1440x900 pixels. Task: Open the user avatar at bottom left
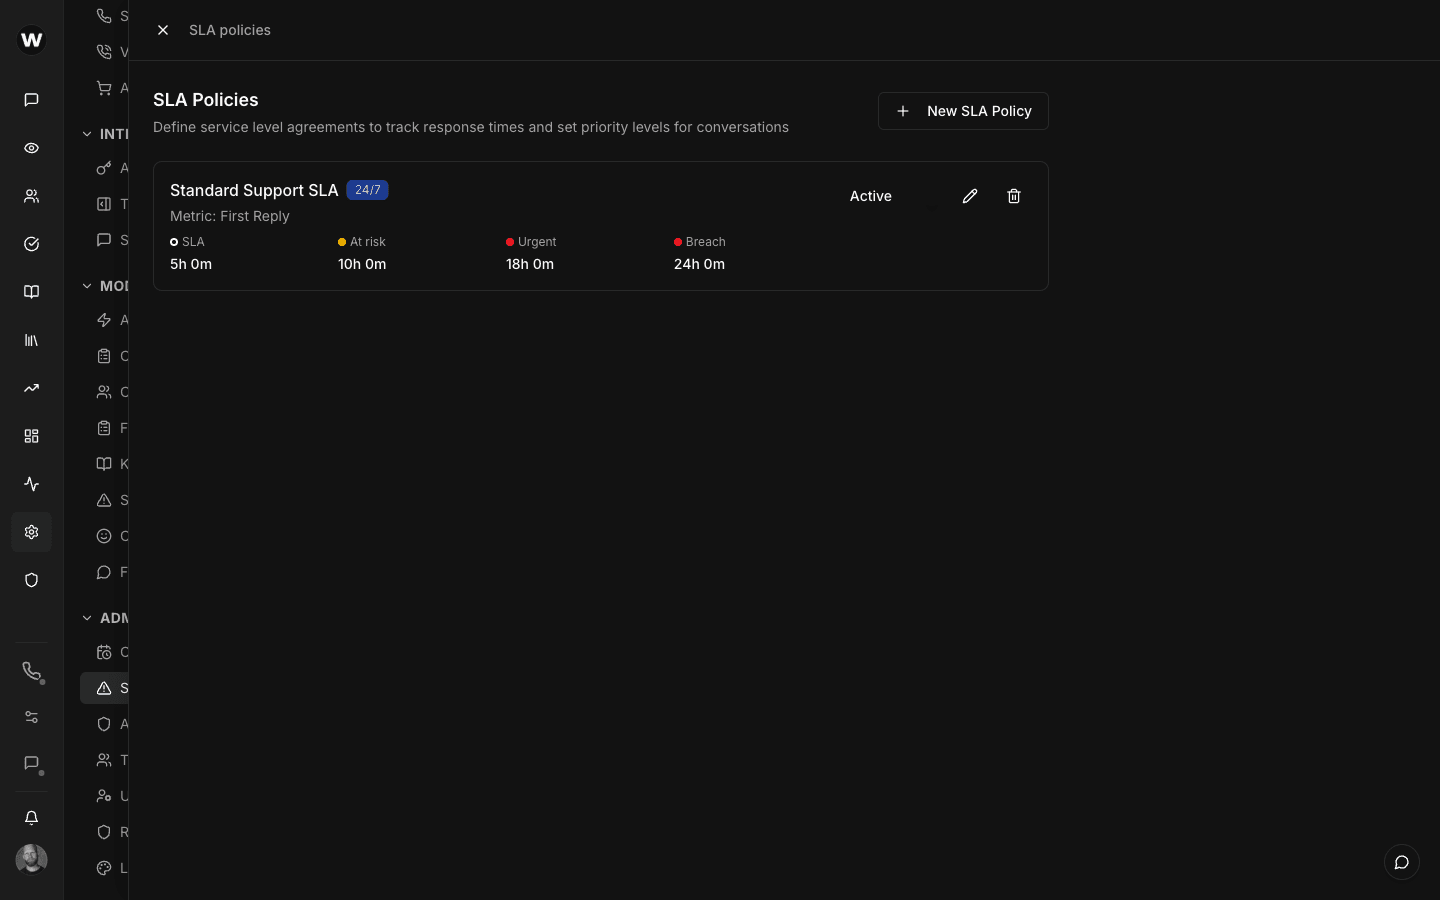tap(31, 859)
